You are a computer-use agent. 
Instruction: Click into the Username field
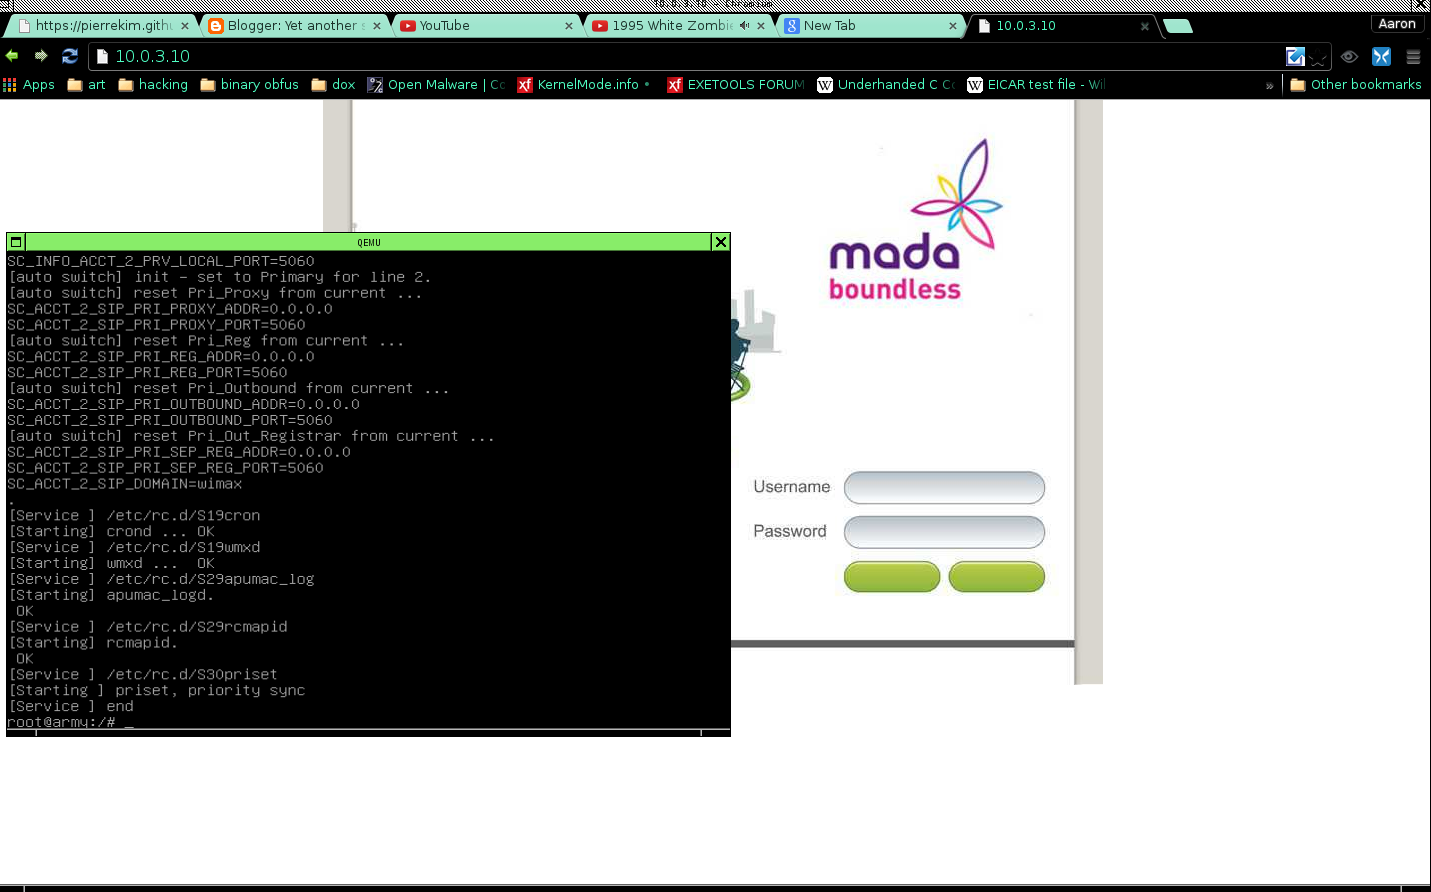pos(944,488)
